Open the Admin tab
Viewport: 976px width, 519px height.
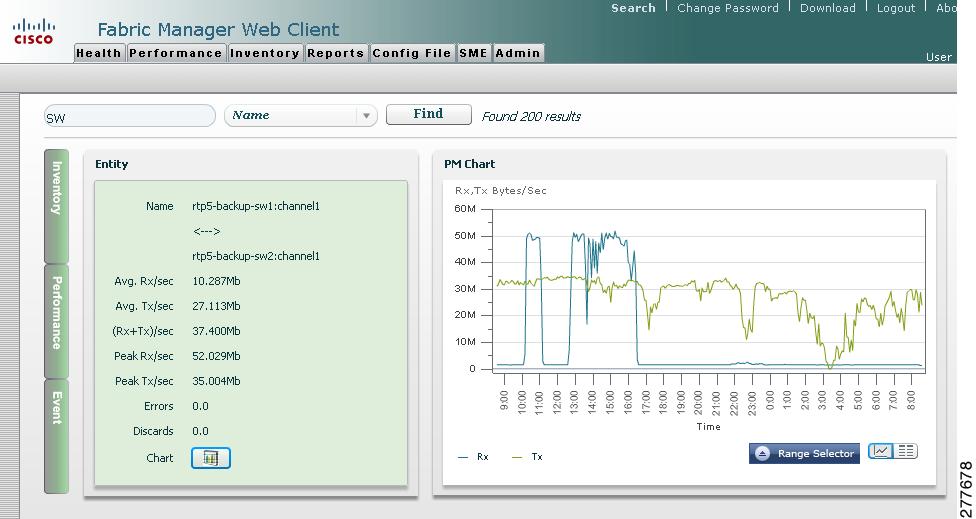[518, 54]
